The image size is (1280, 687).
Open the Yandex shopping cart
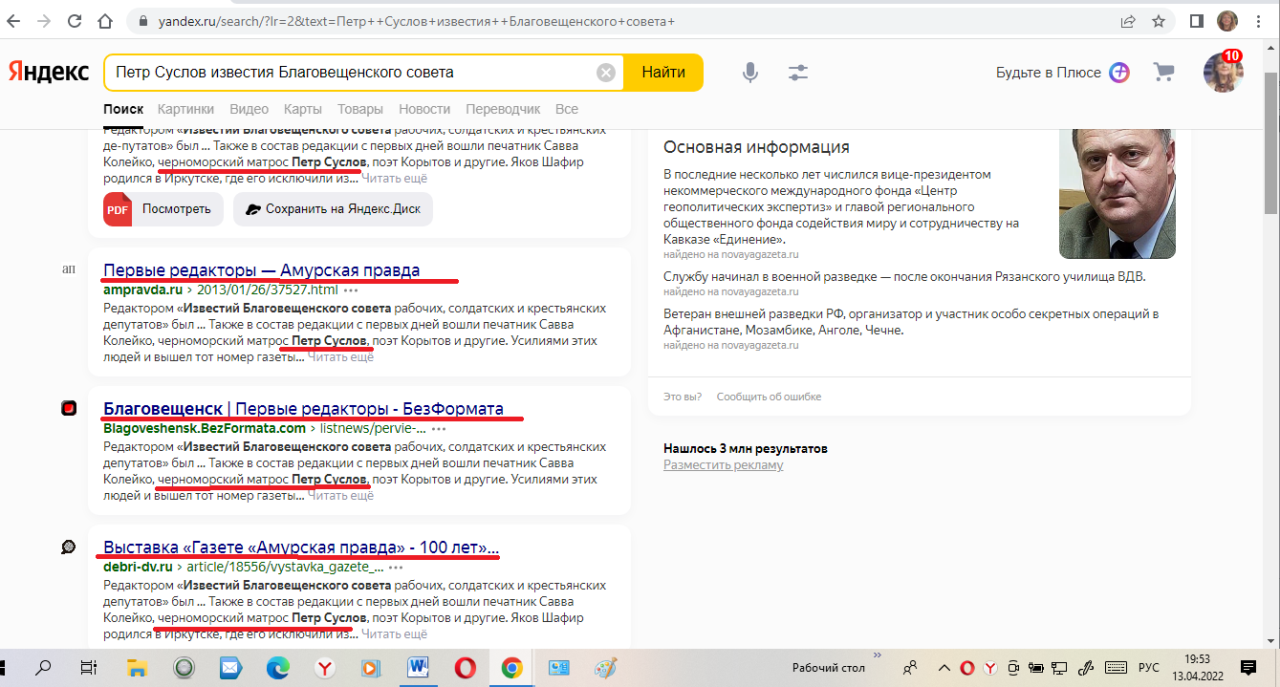tap(1163, 72)
